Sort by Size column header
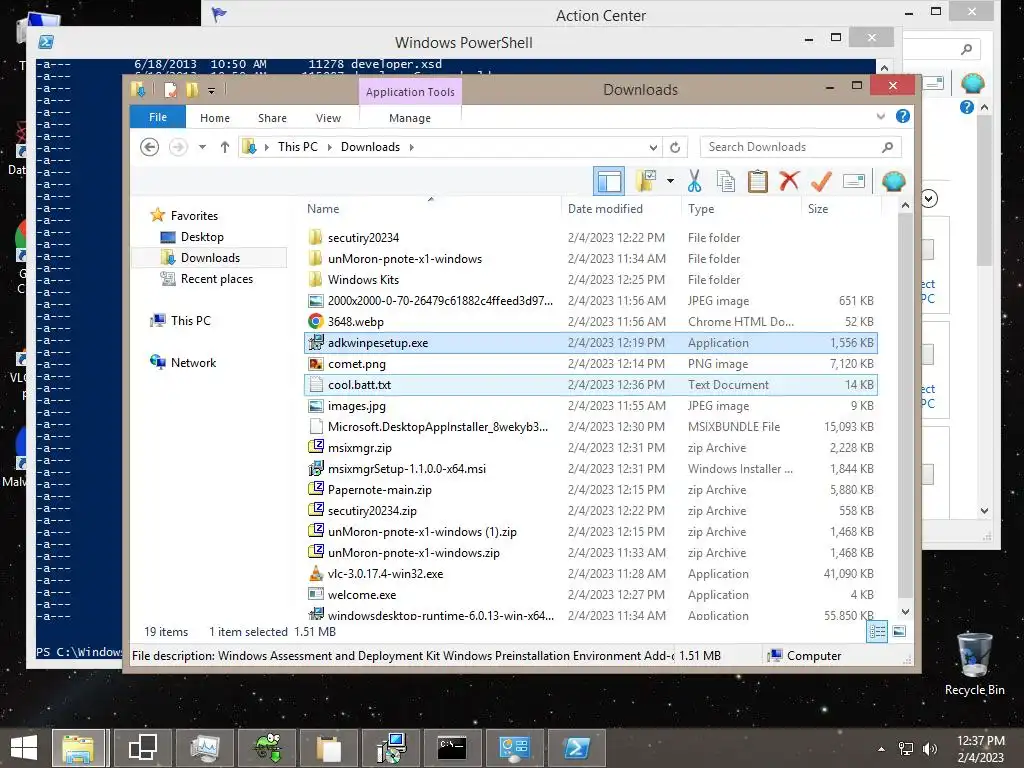Image resolution: width=1024 pixels, height=768 pixels. click(818, 209)
